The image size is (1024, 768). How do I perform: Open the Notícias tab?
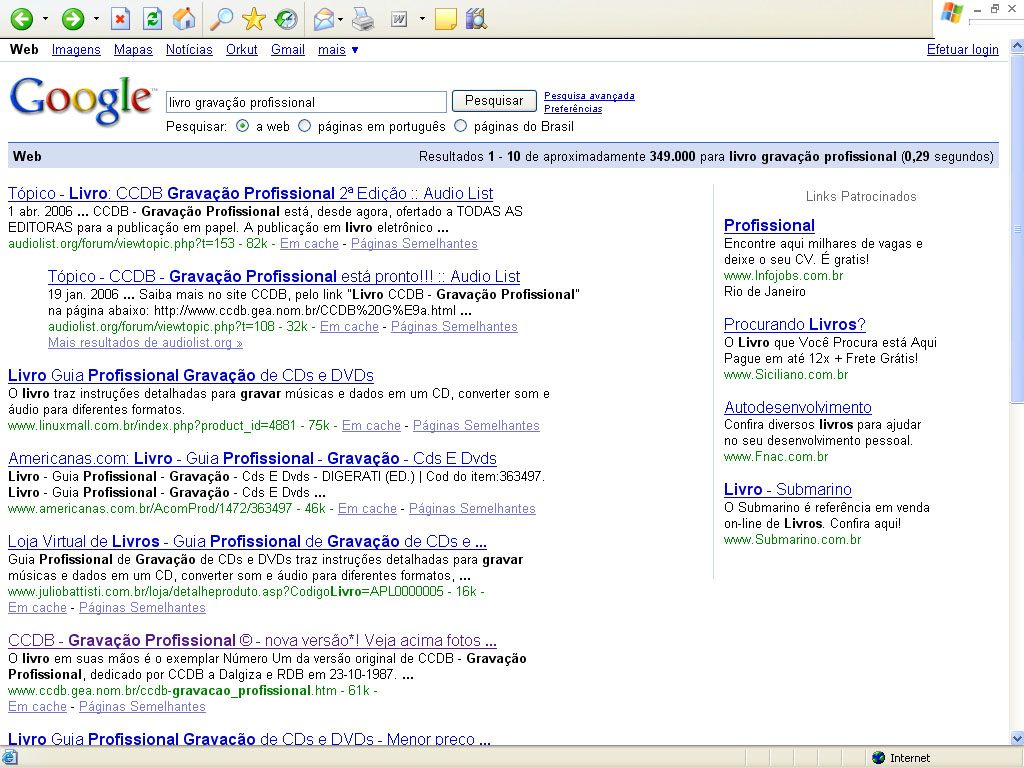point(189,50)
